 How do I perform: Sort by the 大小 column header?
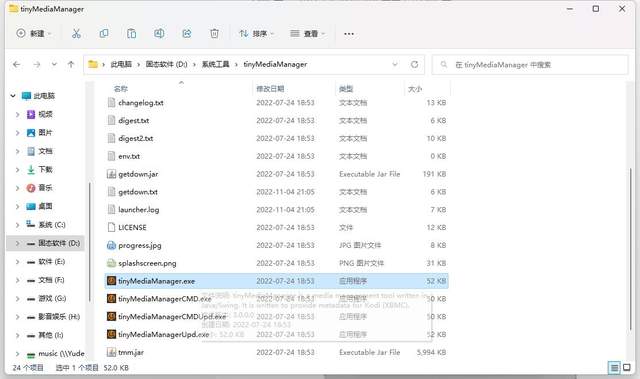pyautogui.click(x=415, y=89)
